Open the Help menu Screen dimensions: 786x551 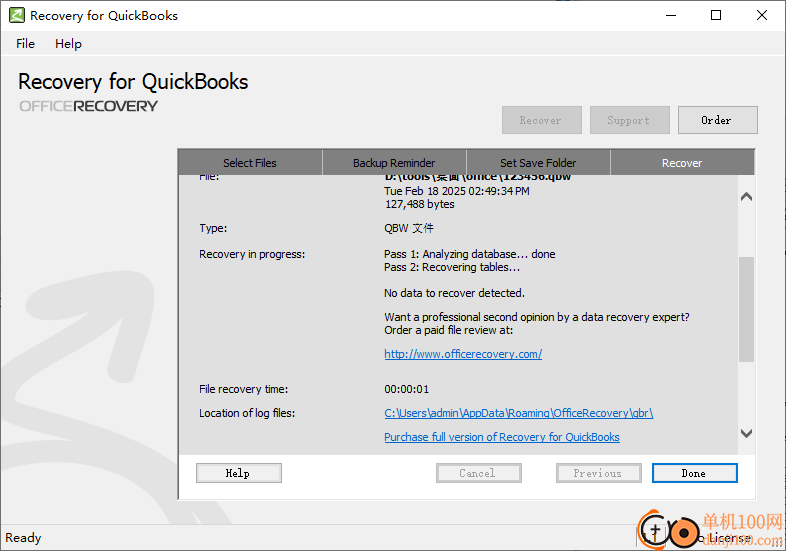[68, 44]
